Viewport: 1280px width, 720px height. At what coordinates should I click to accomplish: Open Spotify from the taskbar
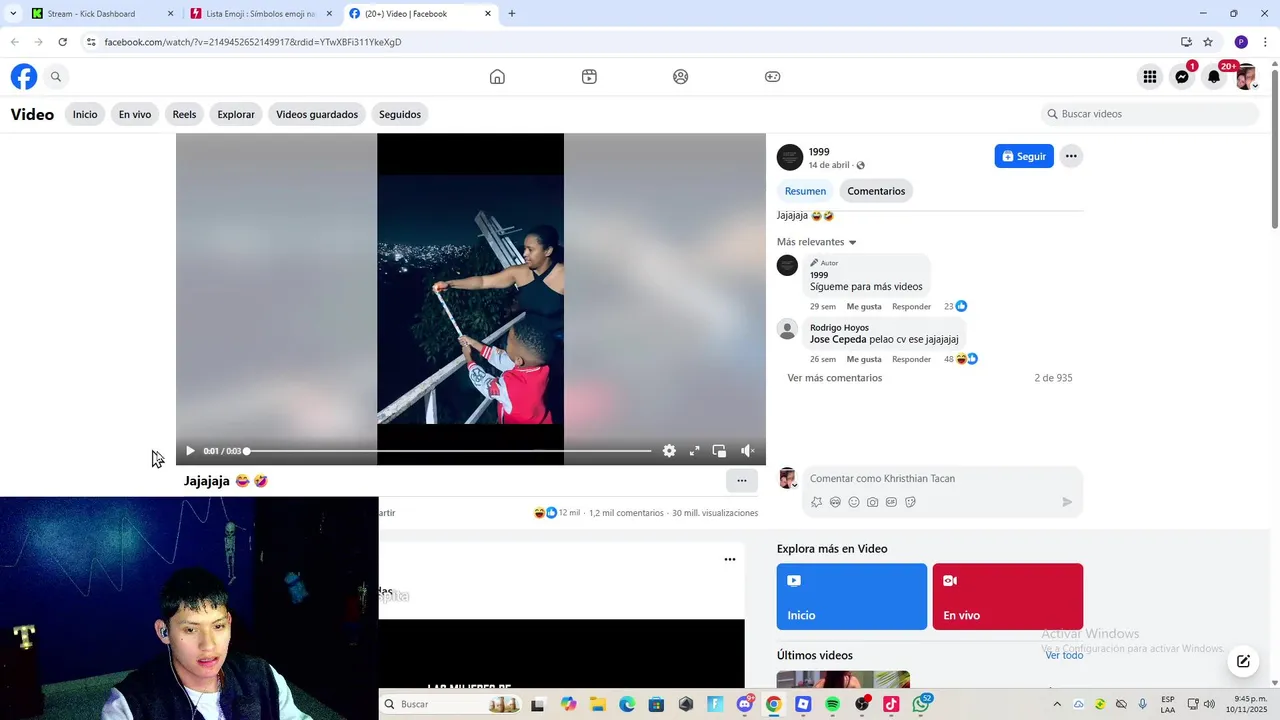832,704
